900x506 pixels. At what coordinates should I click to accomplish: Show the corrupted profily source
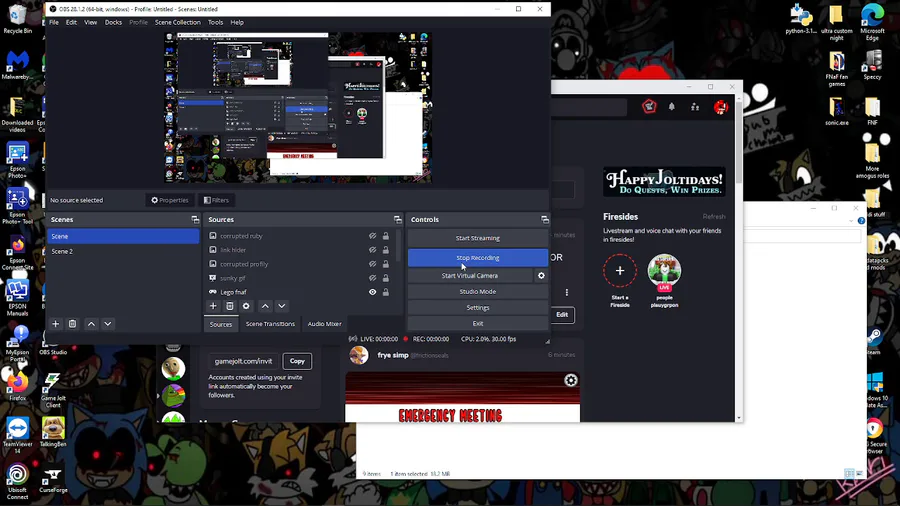click(x=373, y=264)
